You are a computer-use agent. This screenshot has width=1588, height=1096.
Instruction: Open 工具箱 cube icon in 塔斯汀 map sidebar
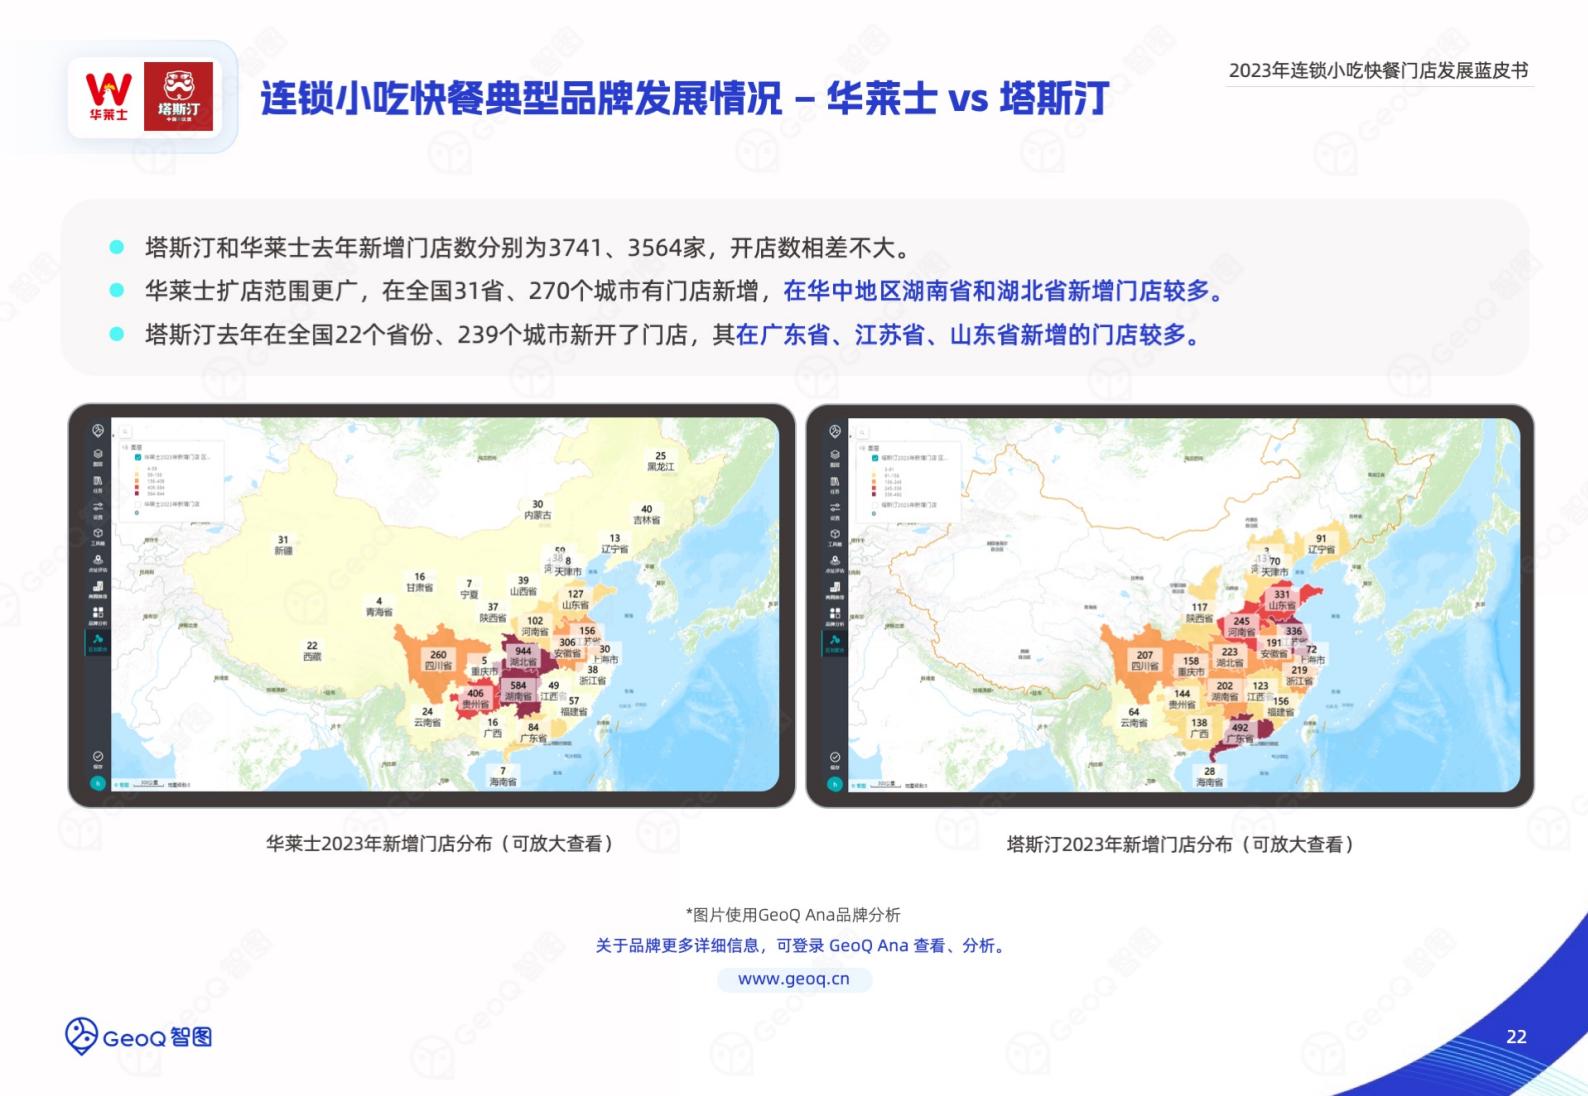(x=835, y=536)
